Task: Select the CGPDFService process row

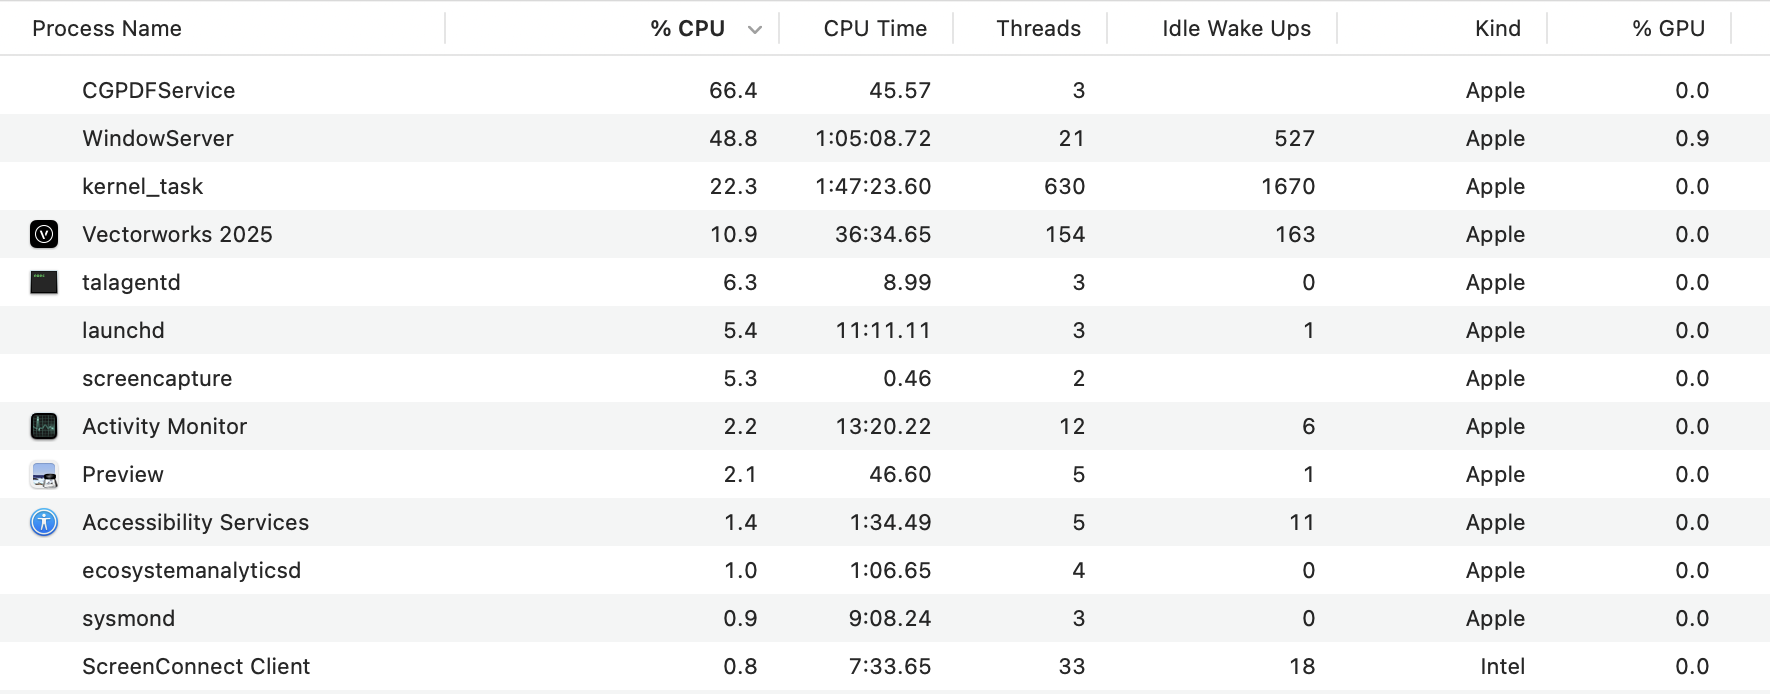Action: (x=159, y=90)
